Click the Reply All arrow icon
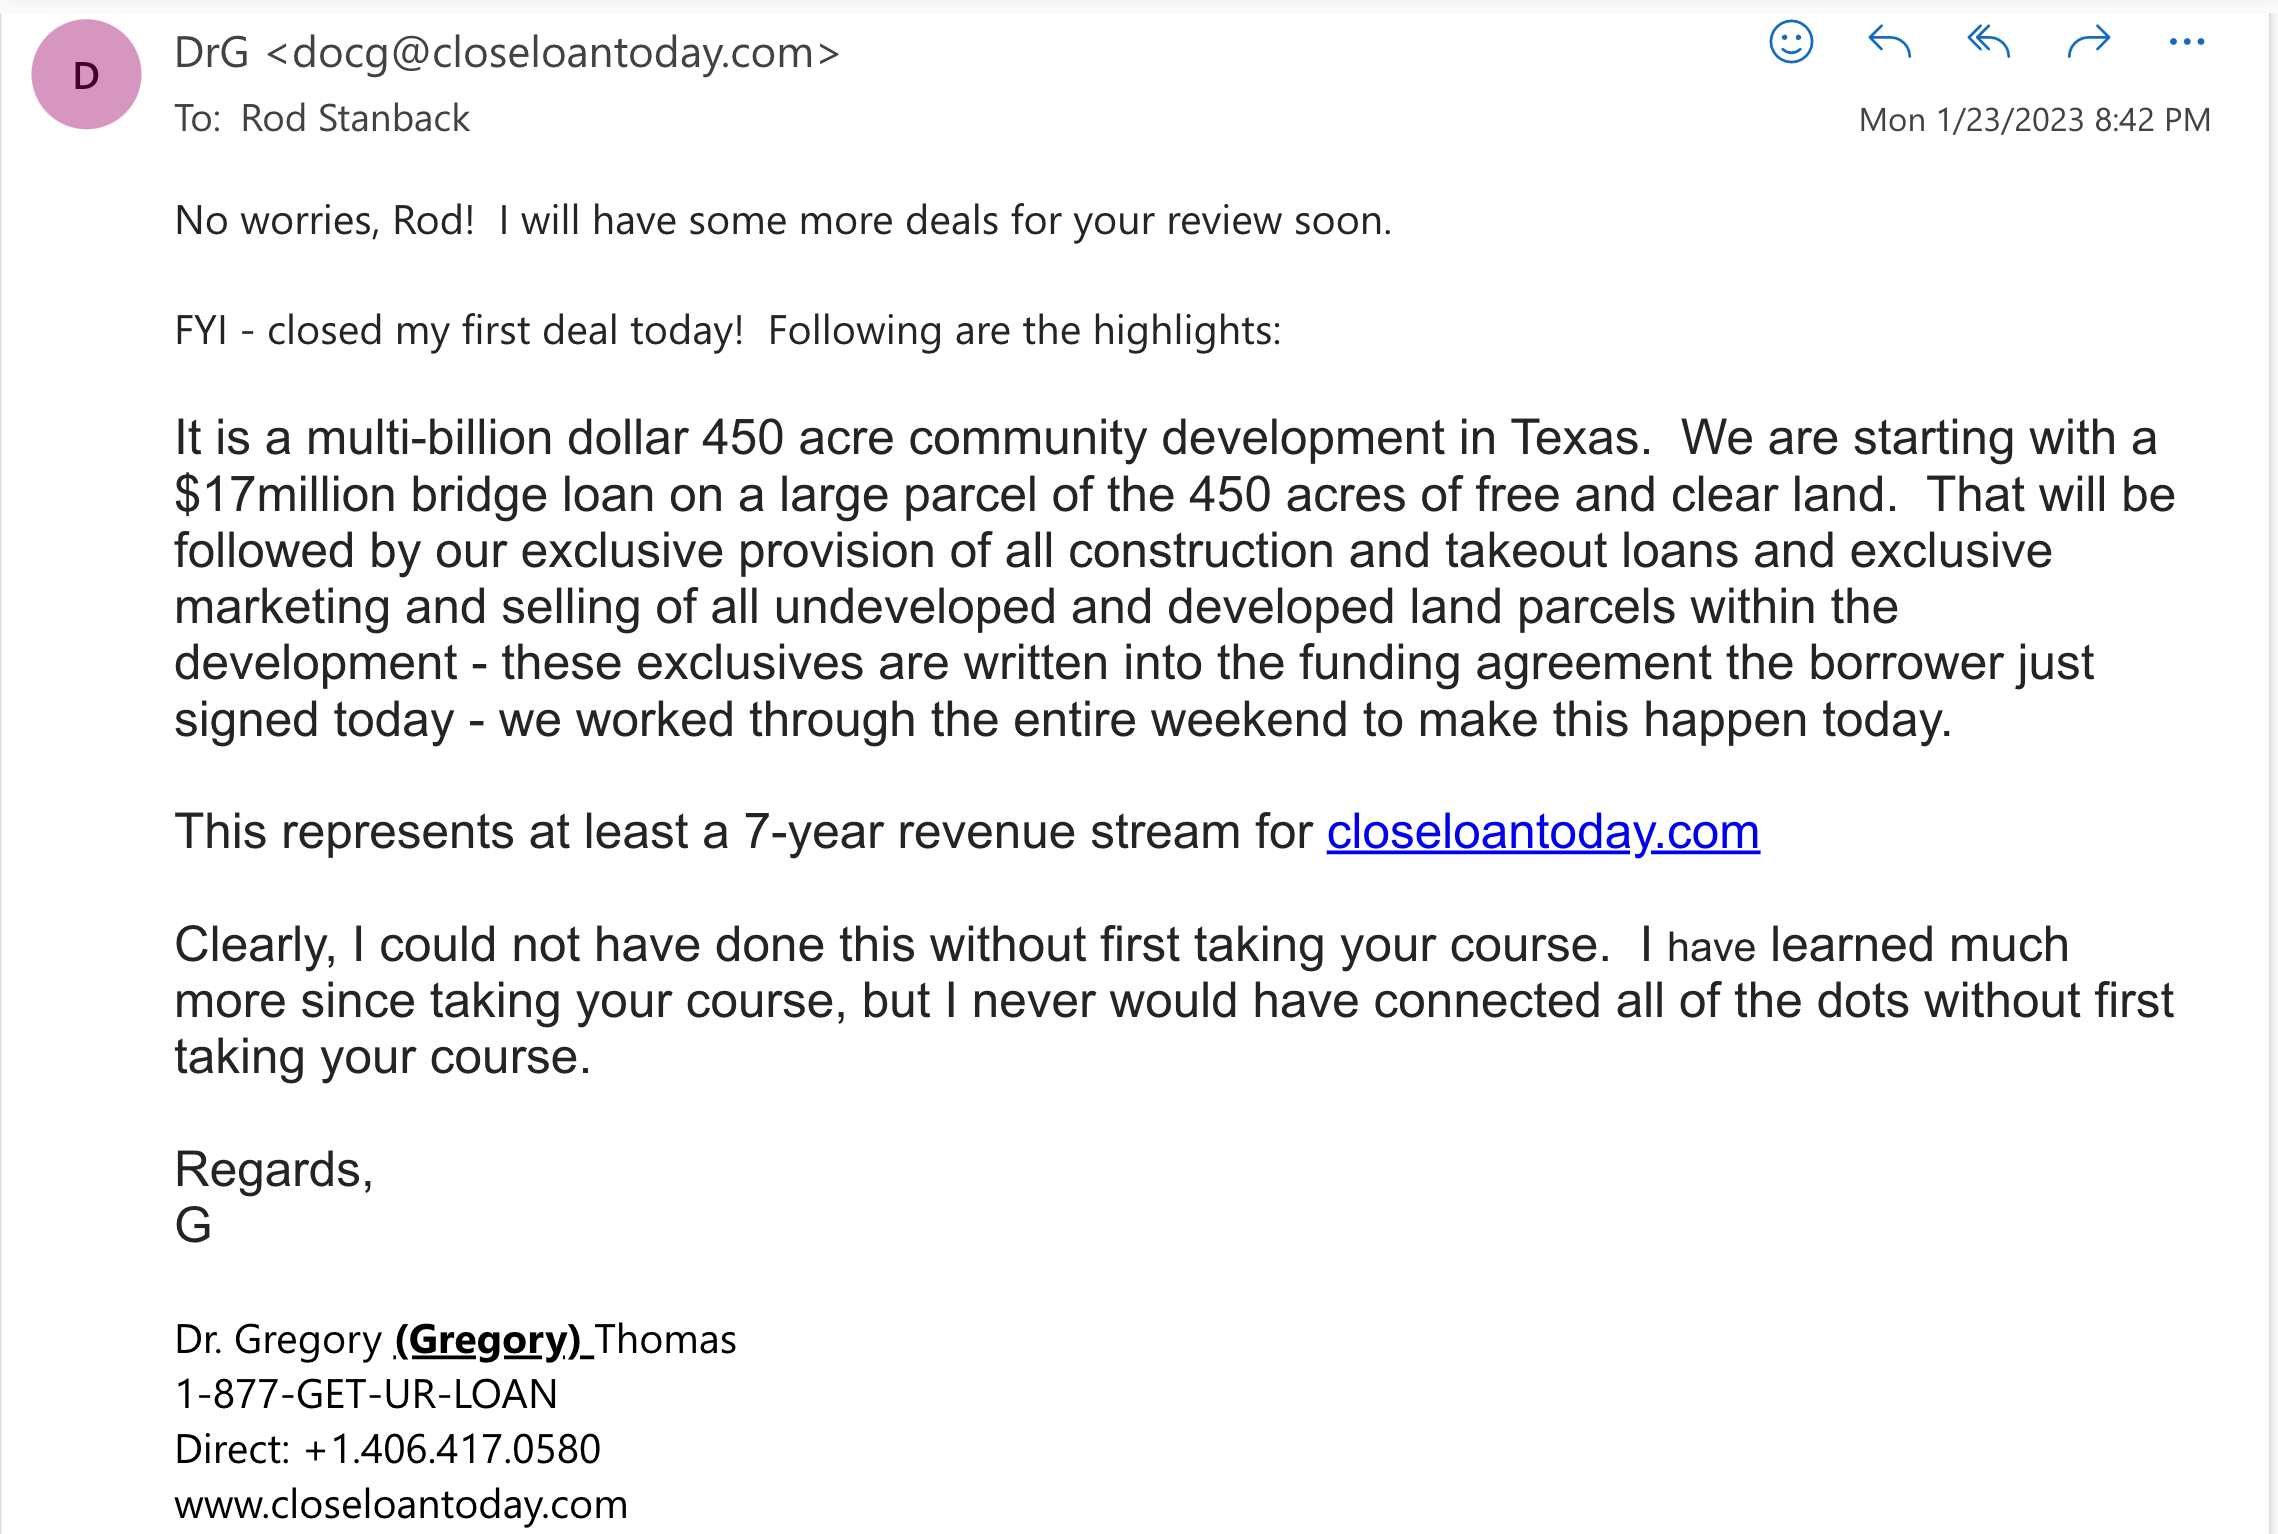2278x1534 pixels. click(1988, 42)
